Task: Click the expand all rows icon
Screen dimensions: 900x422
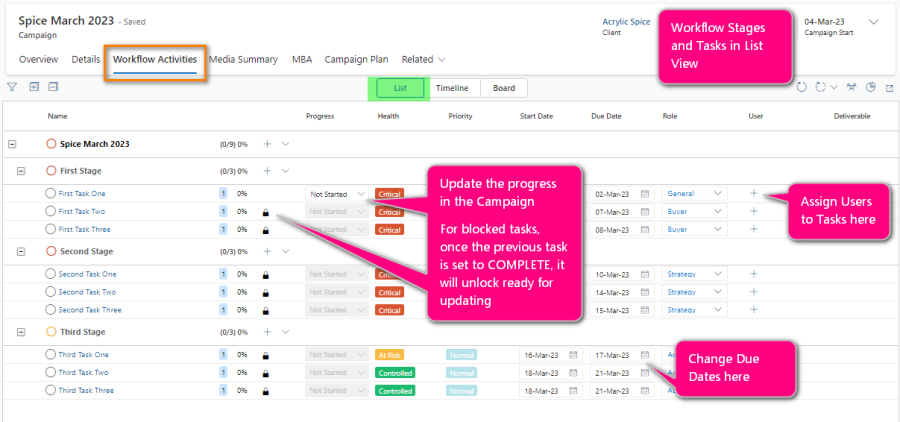Action: 33,87
